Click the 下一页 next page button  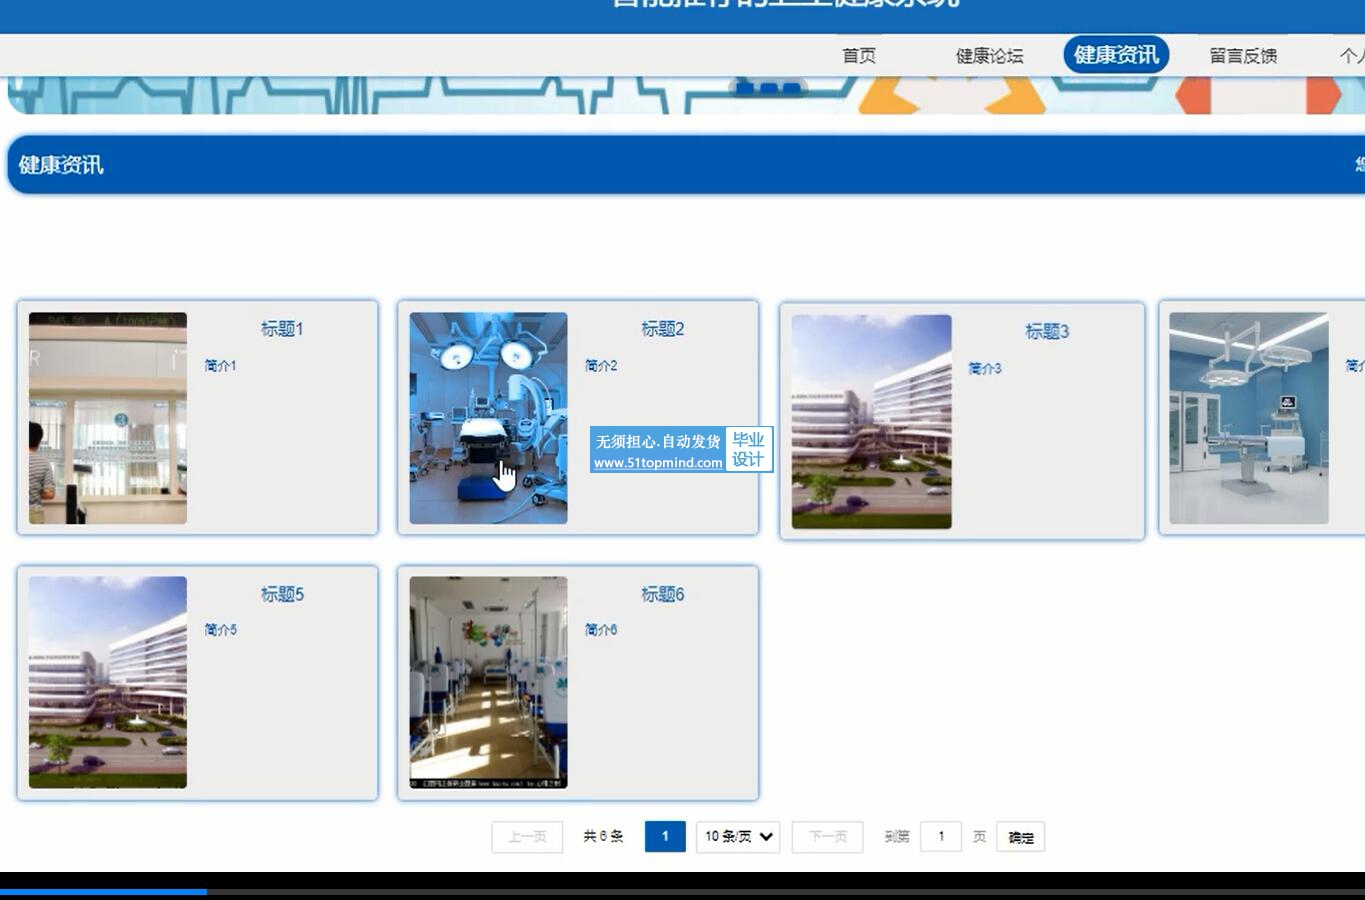point(827,837)
